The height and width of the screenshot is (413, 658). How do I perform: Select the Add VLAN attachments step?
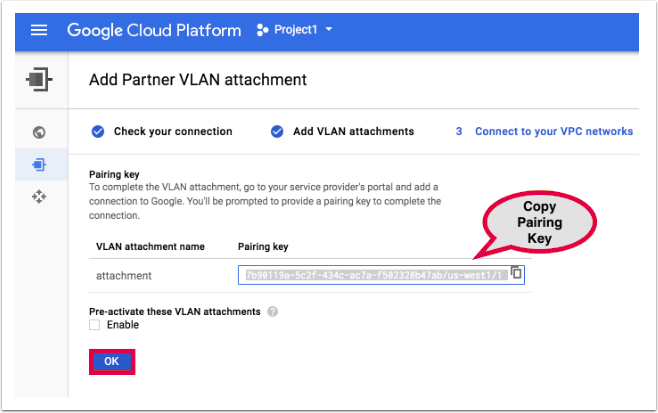coord(353,131)
